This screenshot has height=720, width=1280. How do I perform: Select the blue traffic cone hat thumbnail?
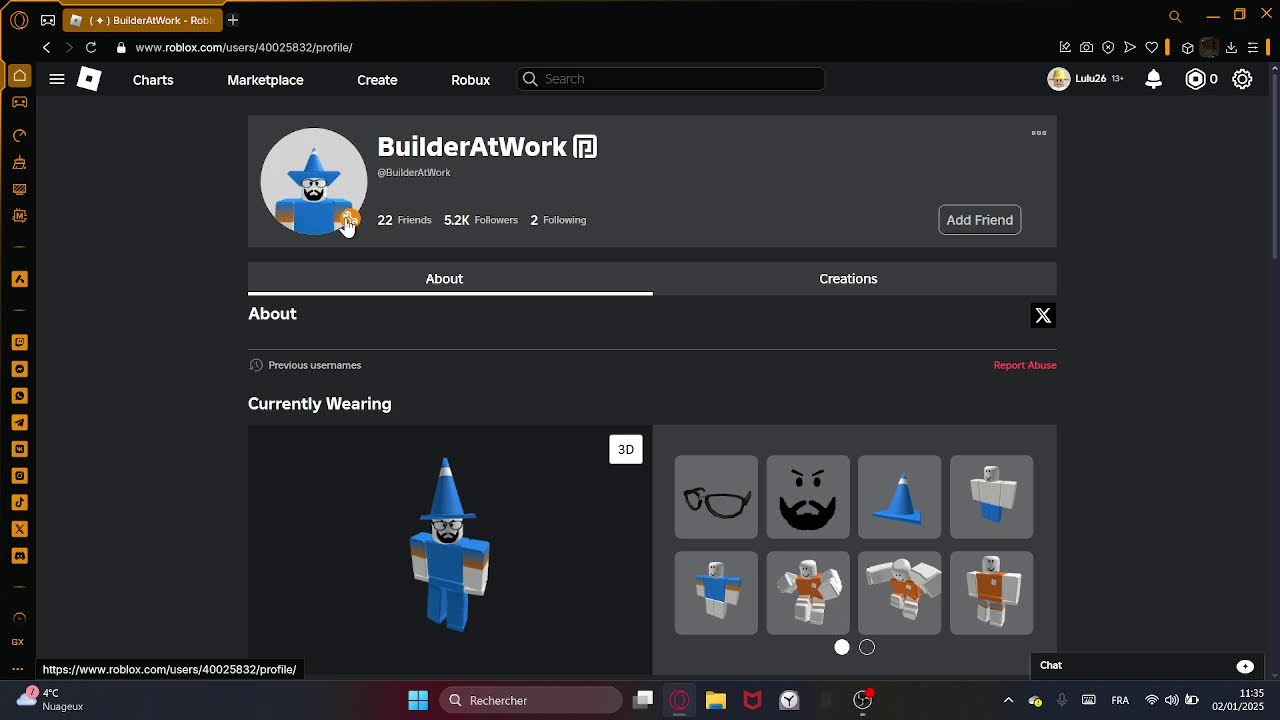(900, 497)
